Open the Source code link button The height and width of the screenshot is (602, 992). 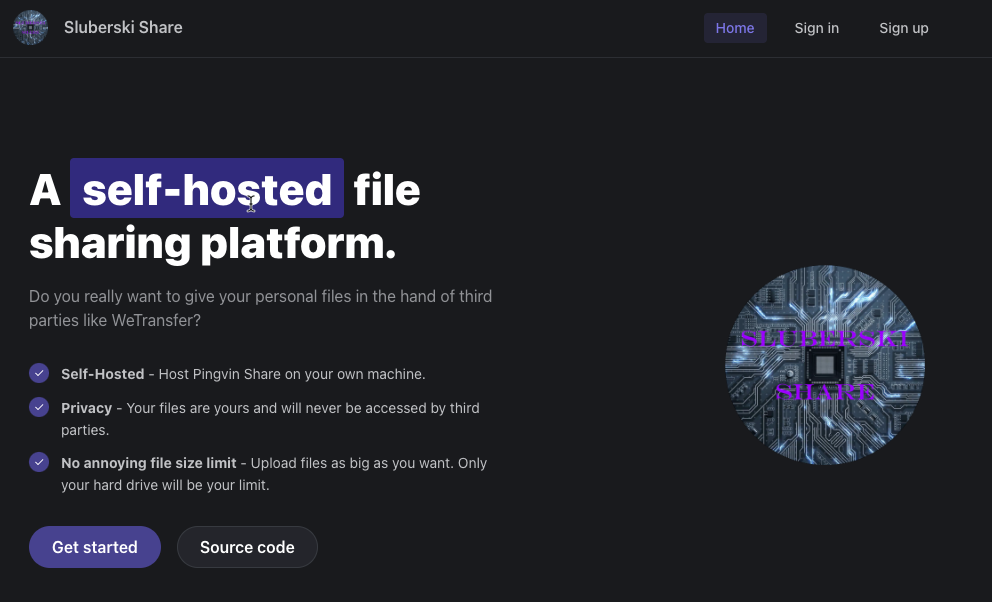(x=247, y=547)
